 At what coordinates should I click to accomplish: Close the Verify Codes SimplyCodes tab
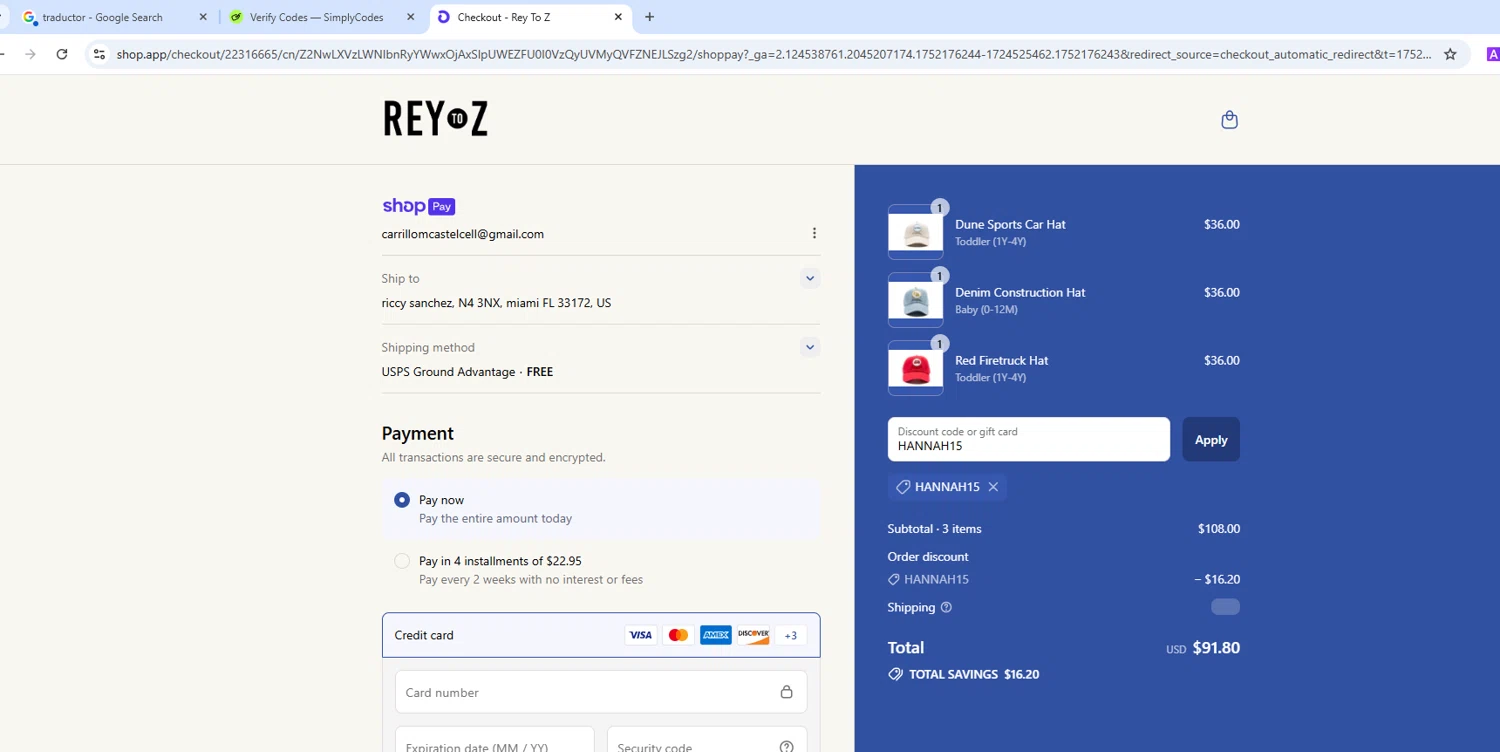click(410, 17)
